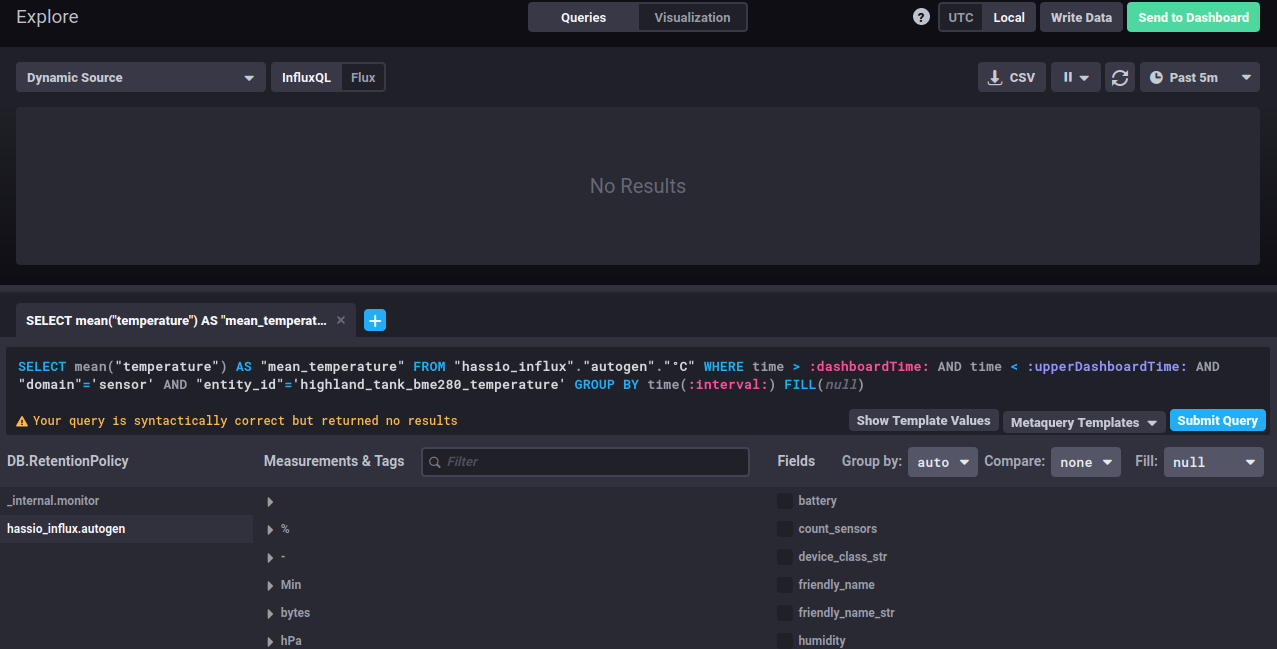Click the Send to Dashboard button

click(x=1193, y=17)
